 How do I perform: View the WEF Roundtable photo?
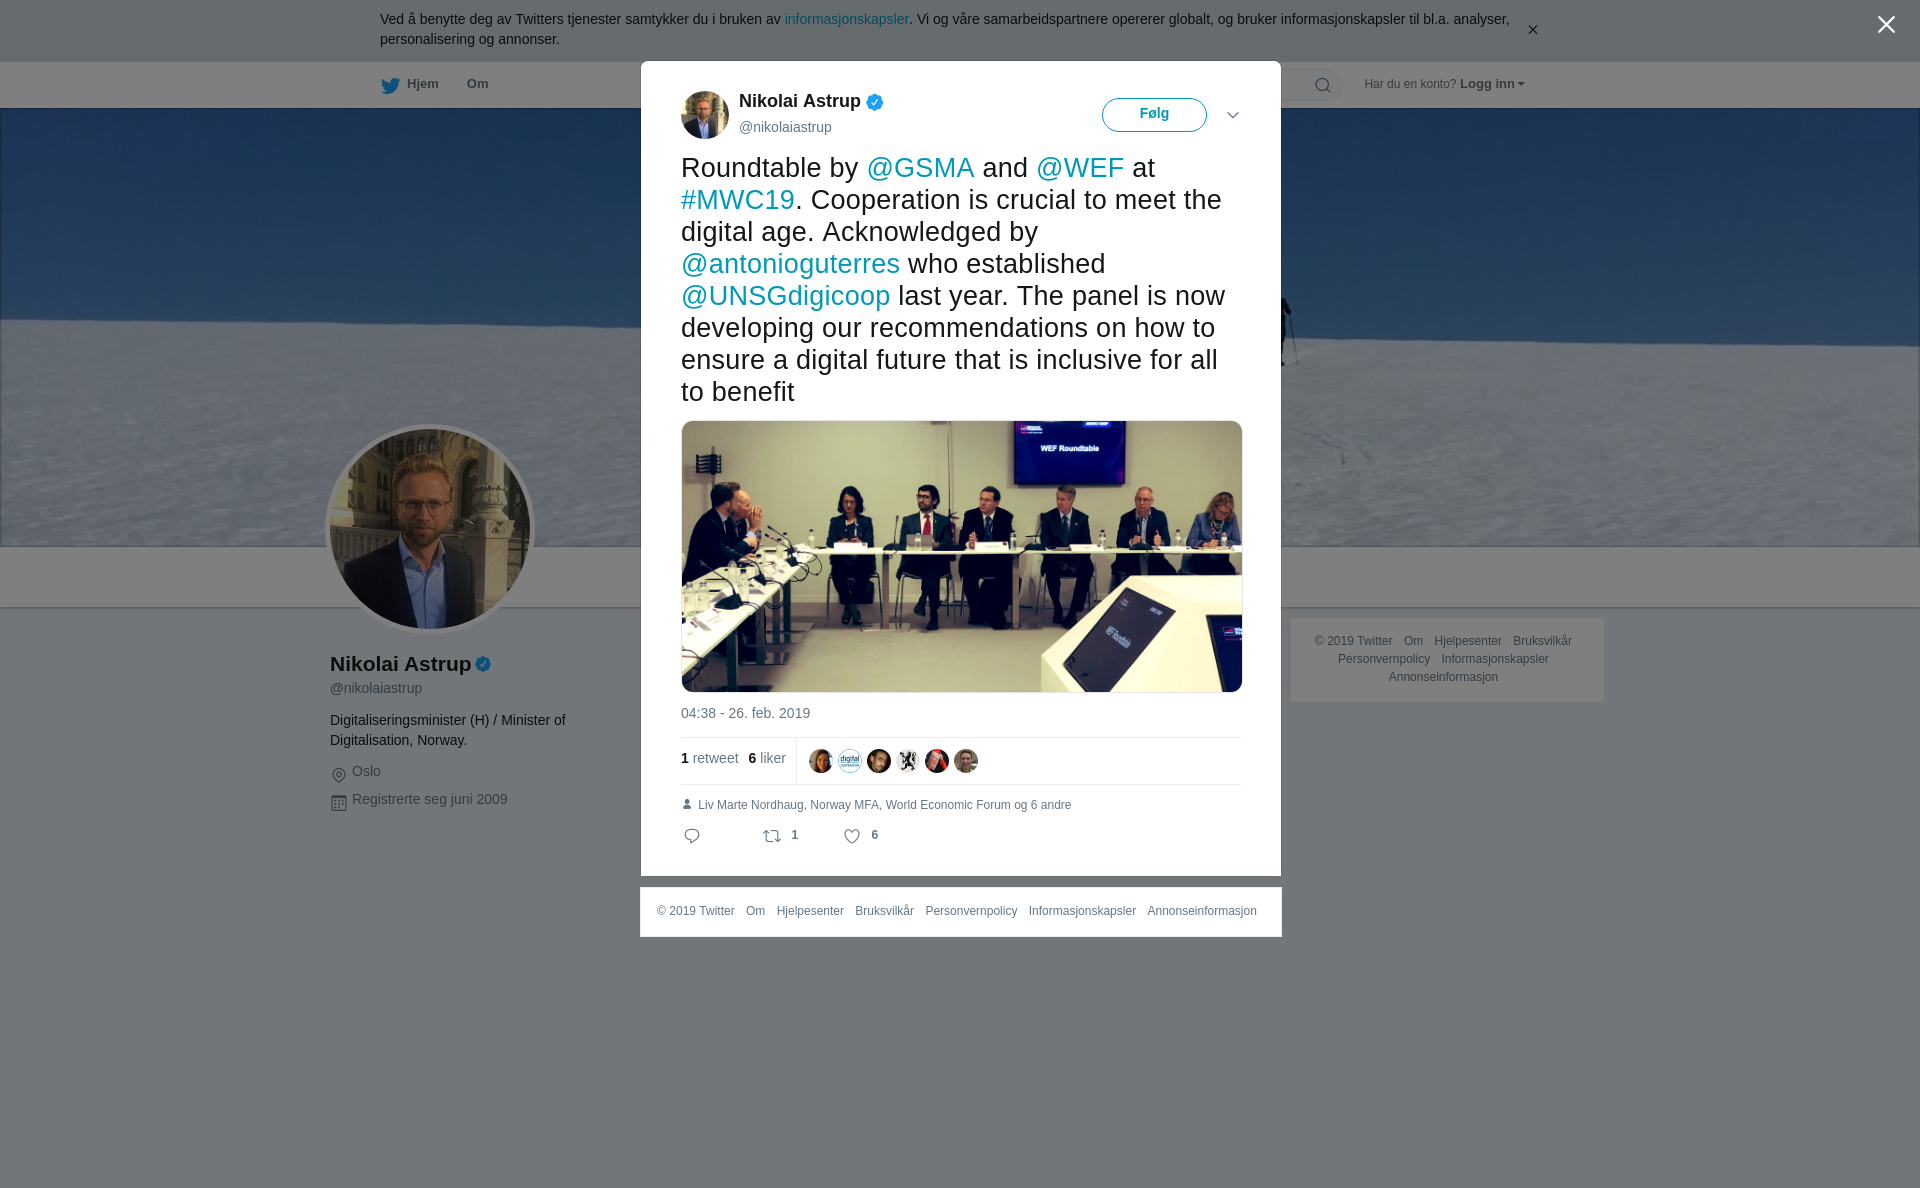(x=962, y=556)
